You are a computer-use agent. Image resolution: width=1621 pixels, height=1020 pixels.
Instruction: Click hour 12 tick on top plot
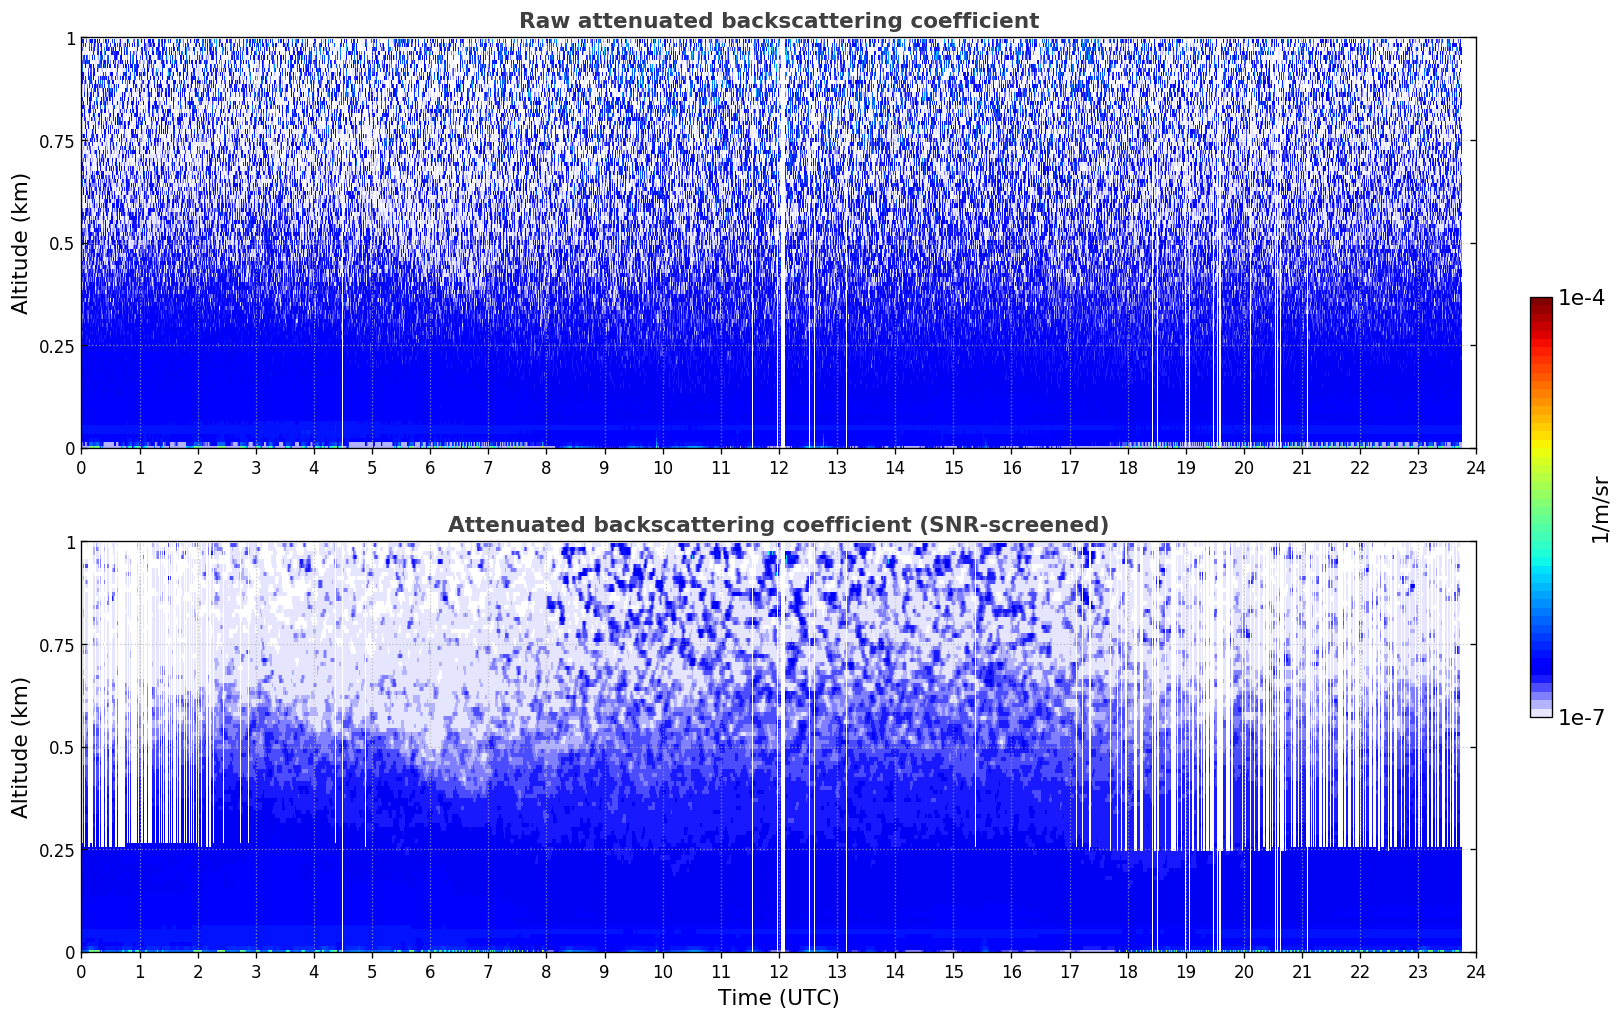click(778, 467)
